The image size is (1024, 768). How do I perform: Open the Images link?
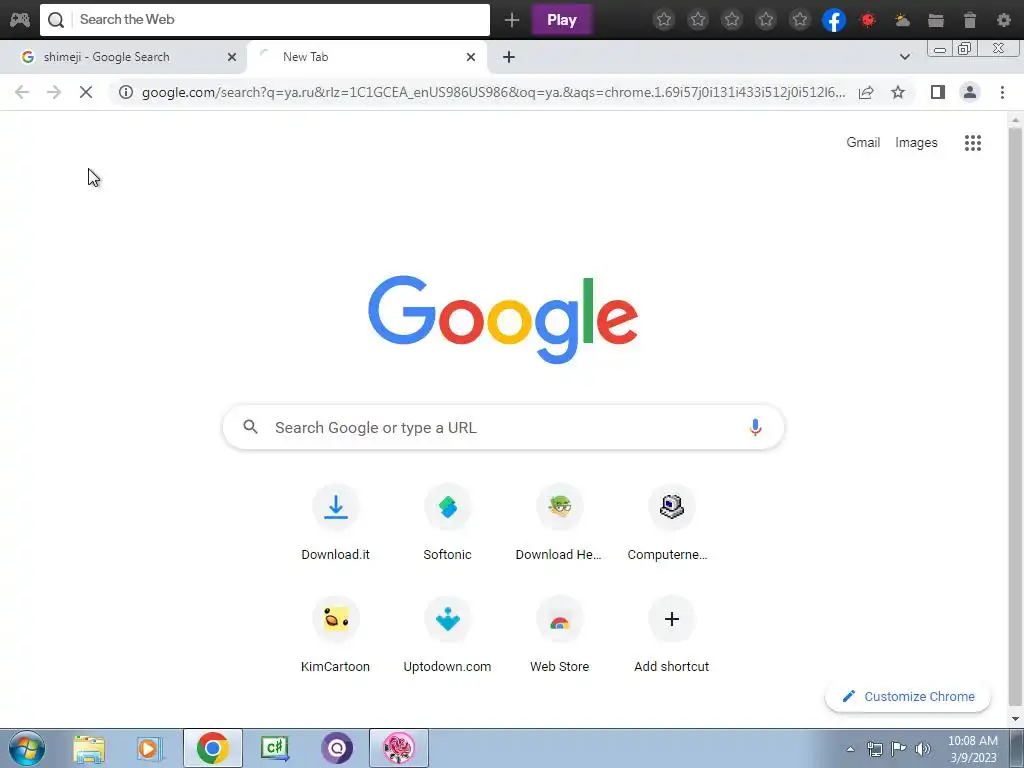pyautogui.click(x=916, y=142)
